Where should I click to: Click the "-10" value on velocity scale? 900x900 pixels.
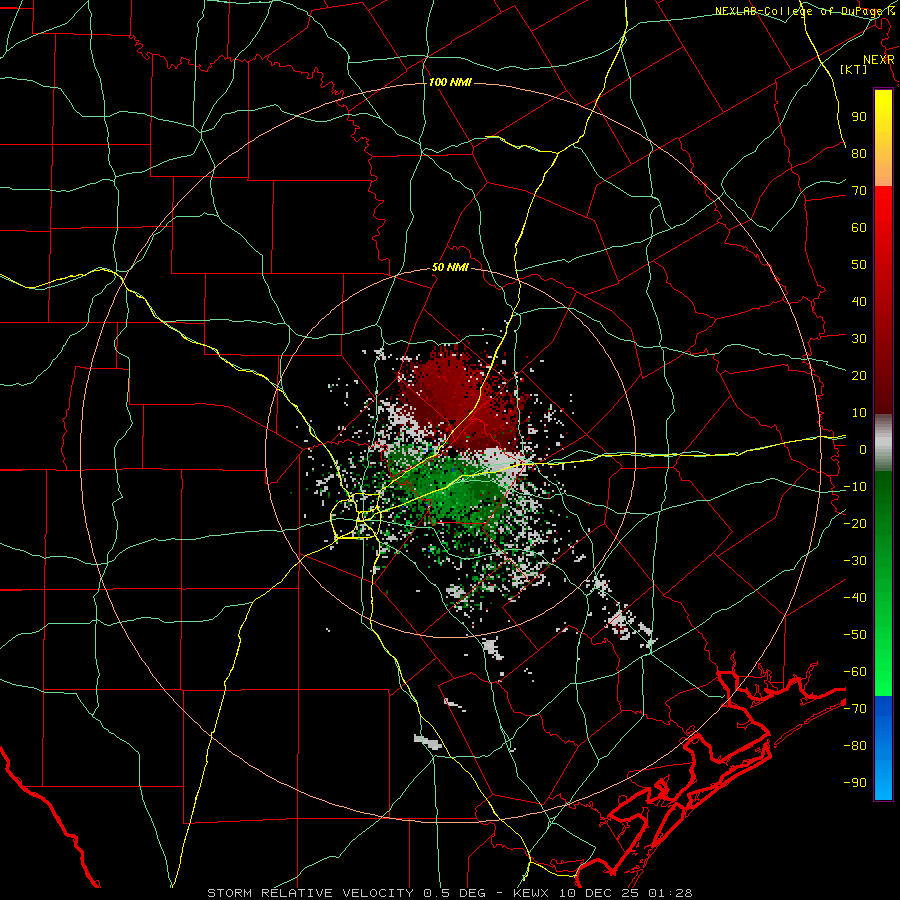coord(855,487)
